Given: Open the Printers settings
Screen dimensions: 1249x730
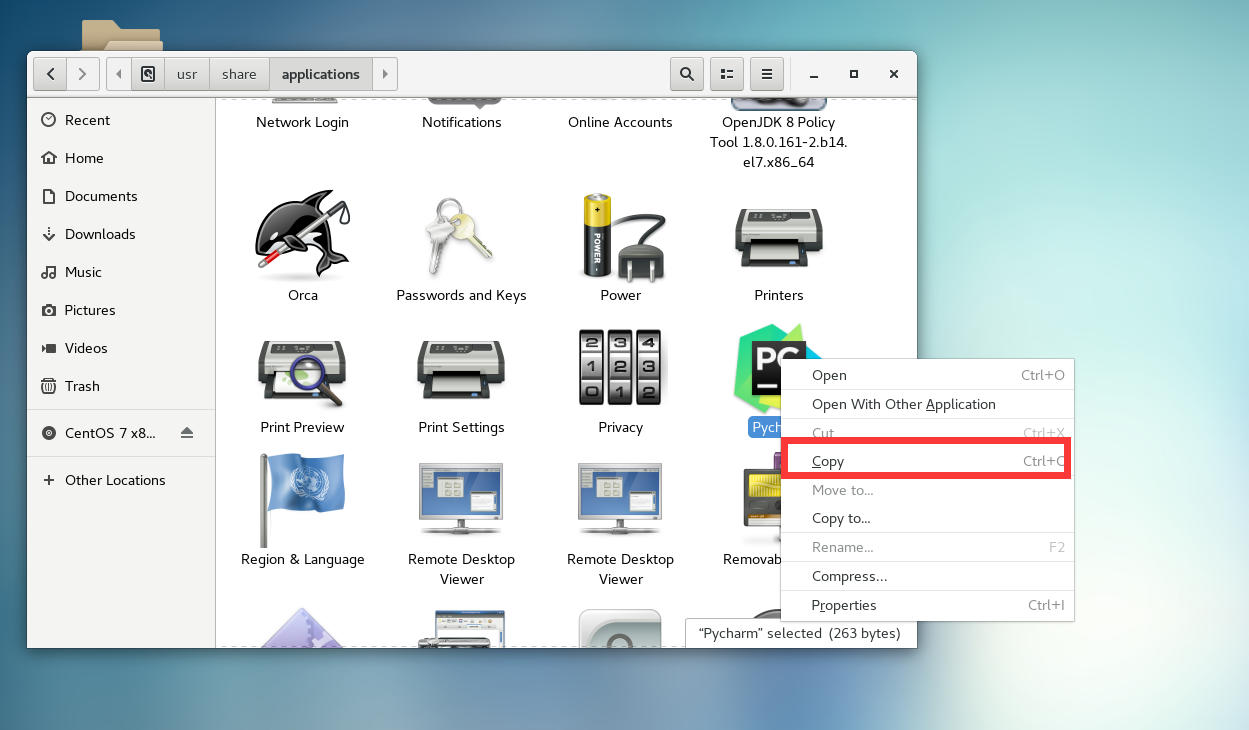Looking at the screenshot, I should pyautogui.click(x=779, y=238).
